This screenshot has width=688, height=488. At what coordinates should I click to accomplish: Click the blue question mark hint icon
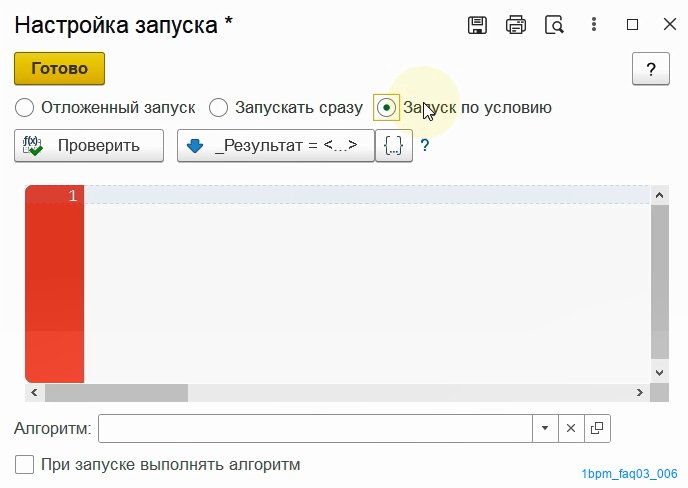pos(424,145)
